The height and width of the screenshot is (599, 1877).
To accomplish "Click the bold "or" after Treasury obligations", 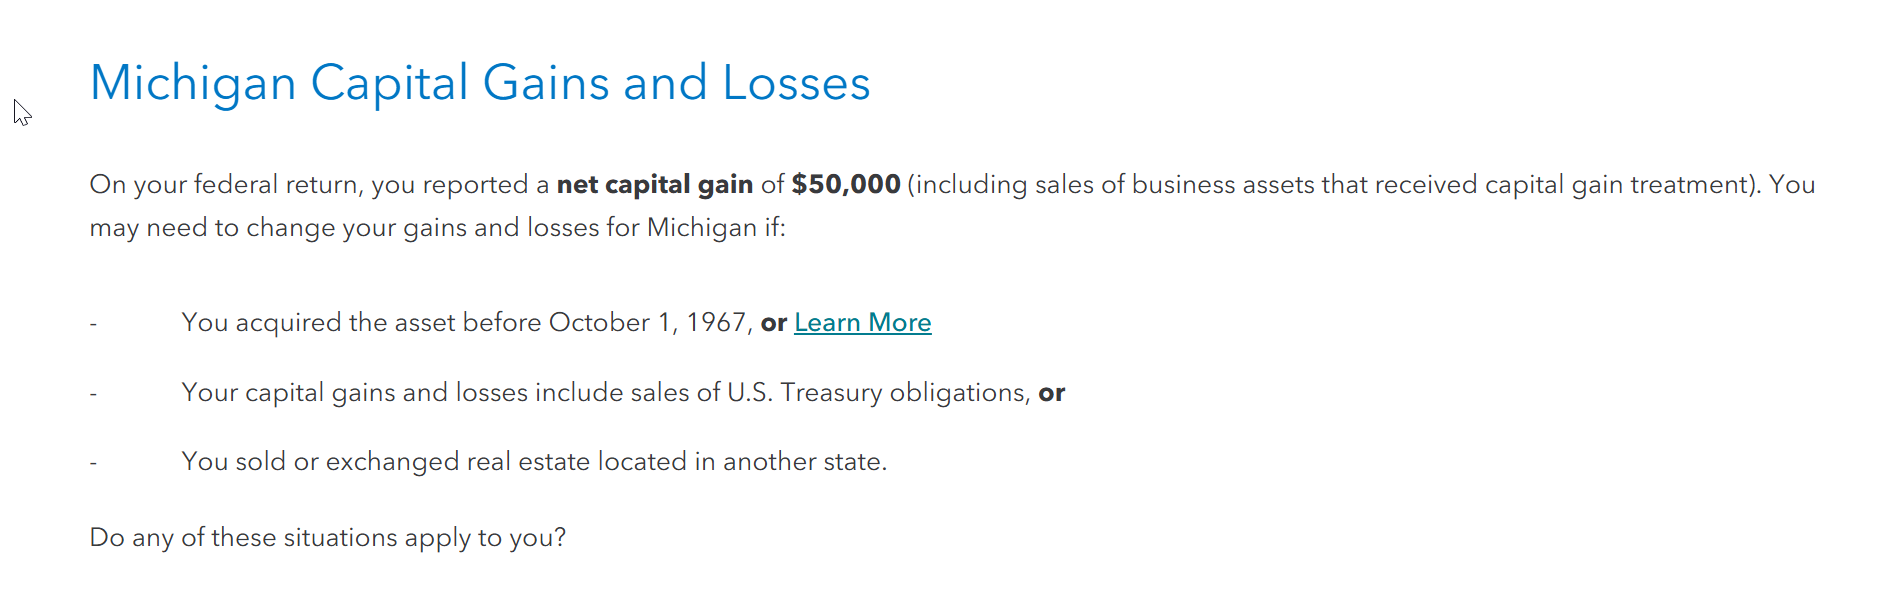I will tap(1051, 393).
